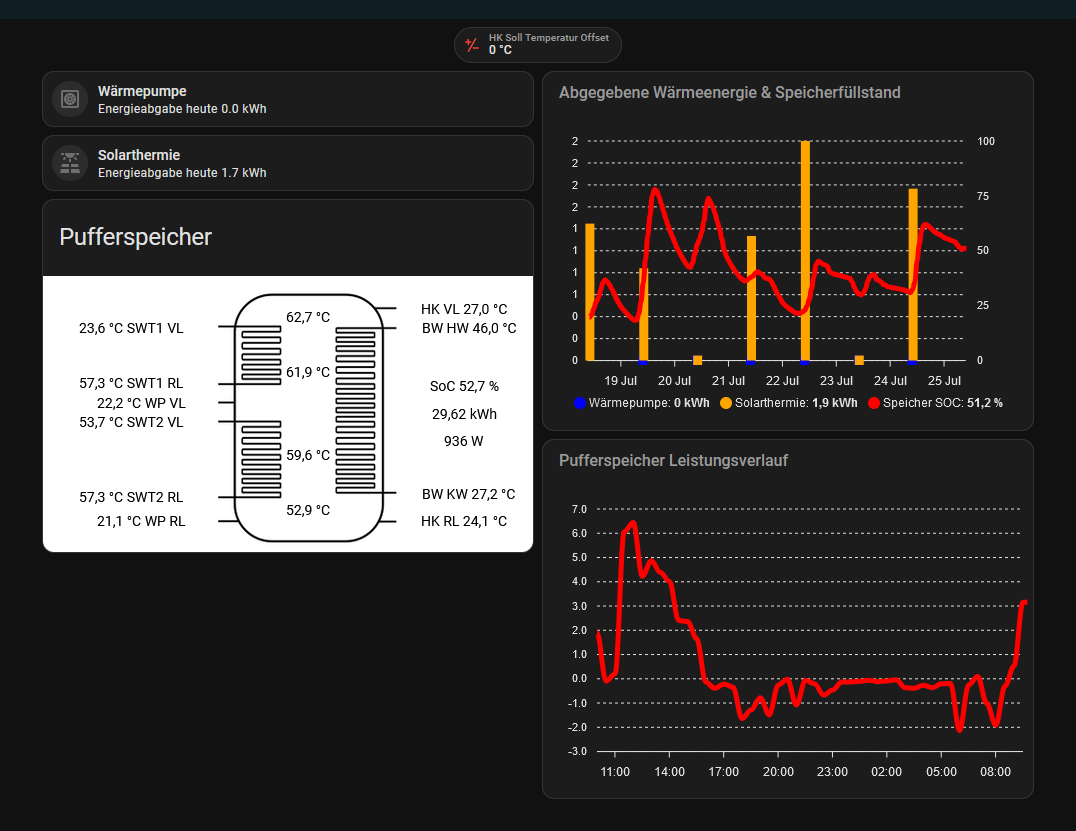Viewport: 1076px width, 831px height.
Task: Click the SoC 52,7 % value
Action: 464,386
